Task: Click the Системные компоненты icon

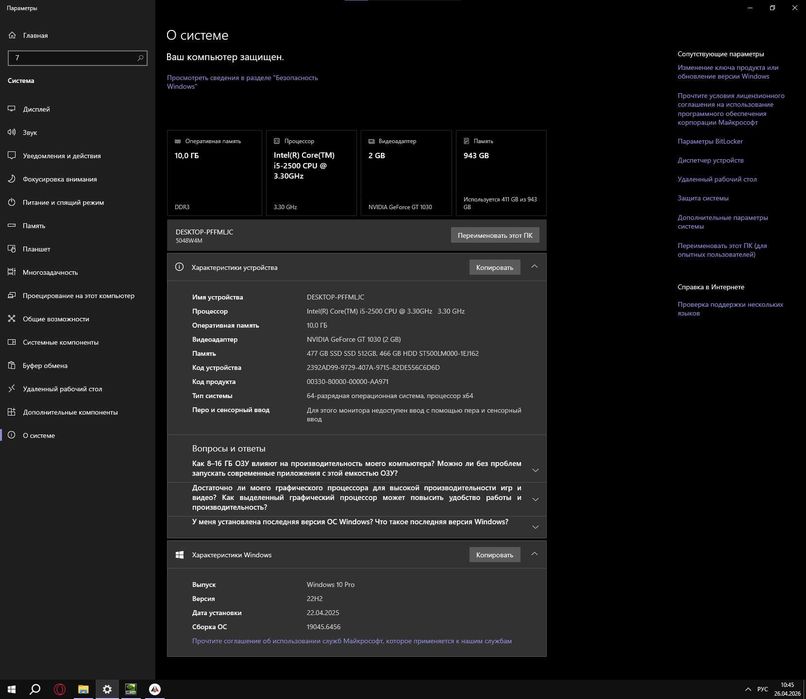Action: [x=12, y=342]
